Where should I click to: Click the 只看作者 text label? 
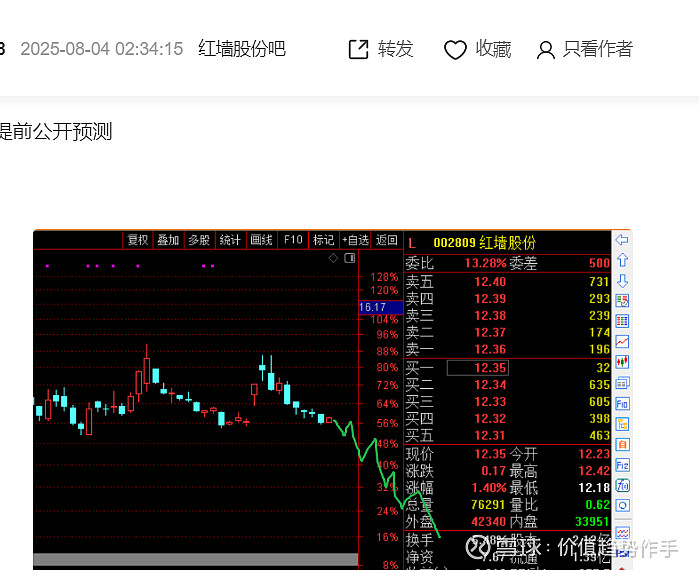[597, 49]
